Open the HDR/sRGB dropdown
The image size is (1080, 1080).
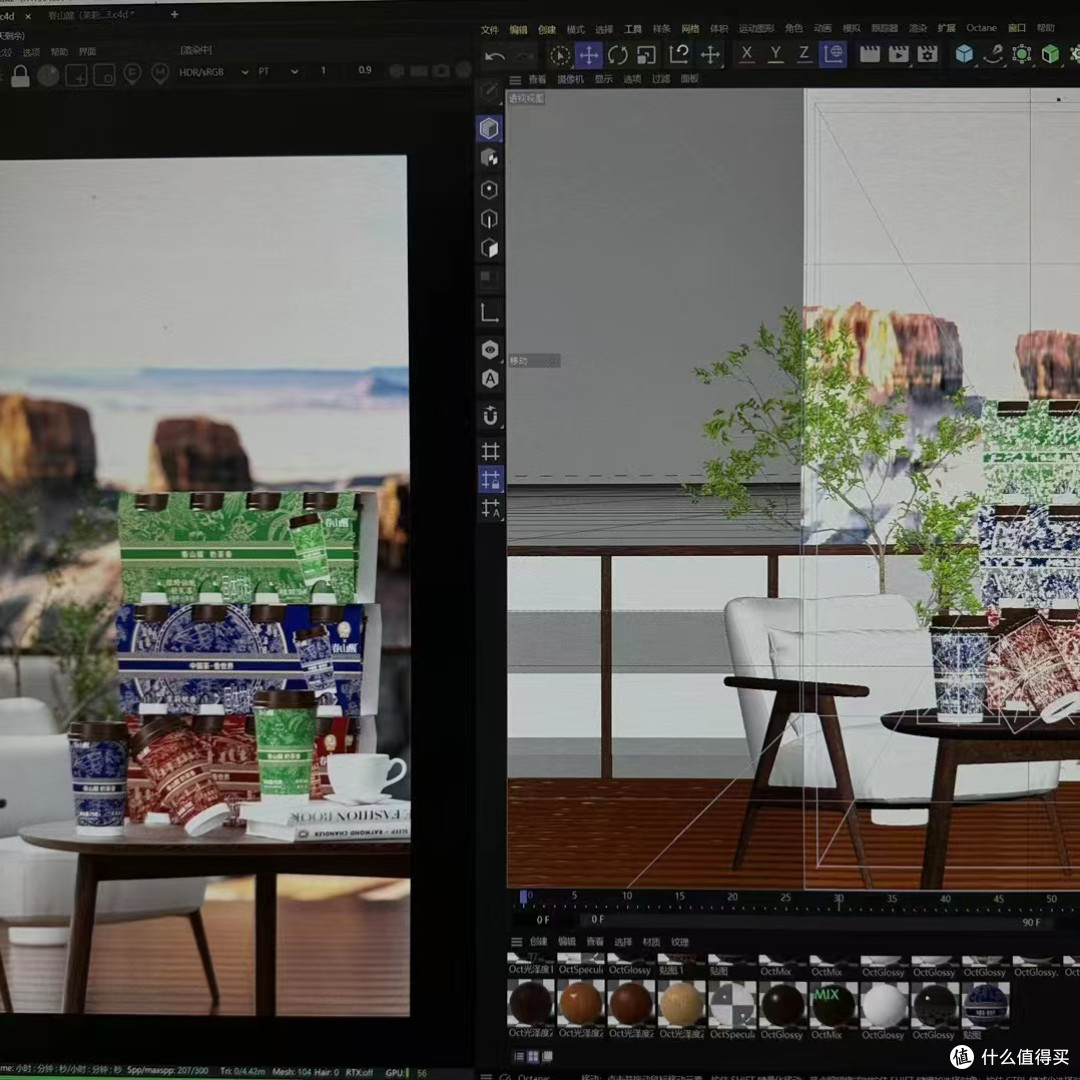click(214, 72)
